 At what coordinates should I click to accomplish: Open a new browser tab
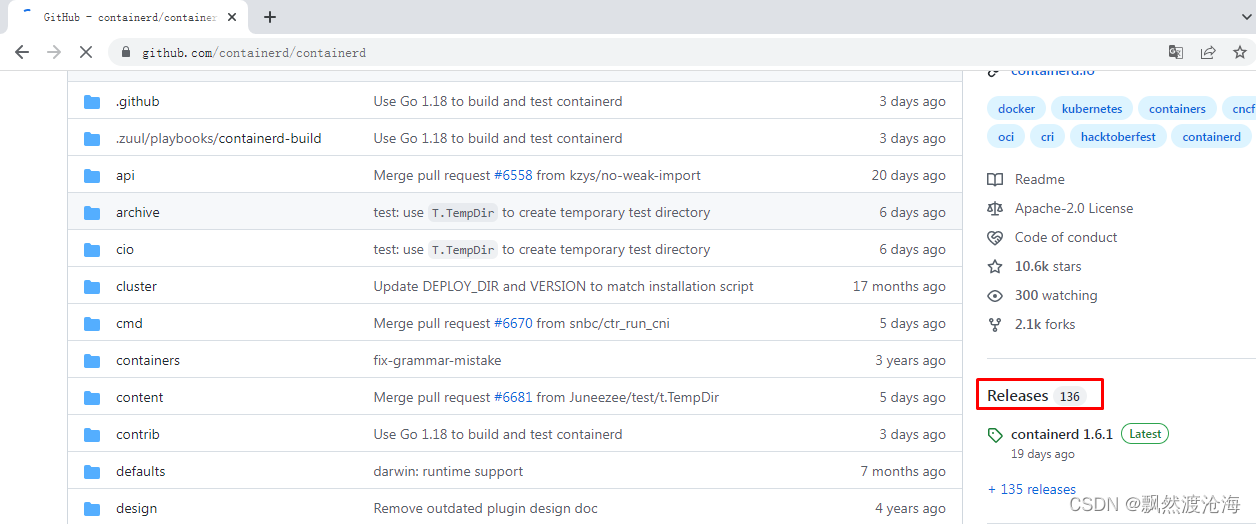point(270,17)
